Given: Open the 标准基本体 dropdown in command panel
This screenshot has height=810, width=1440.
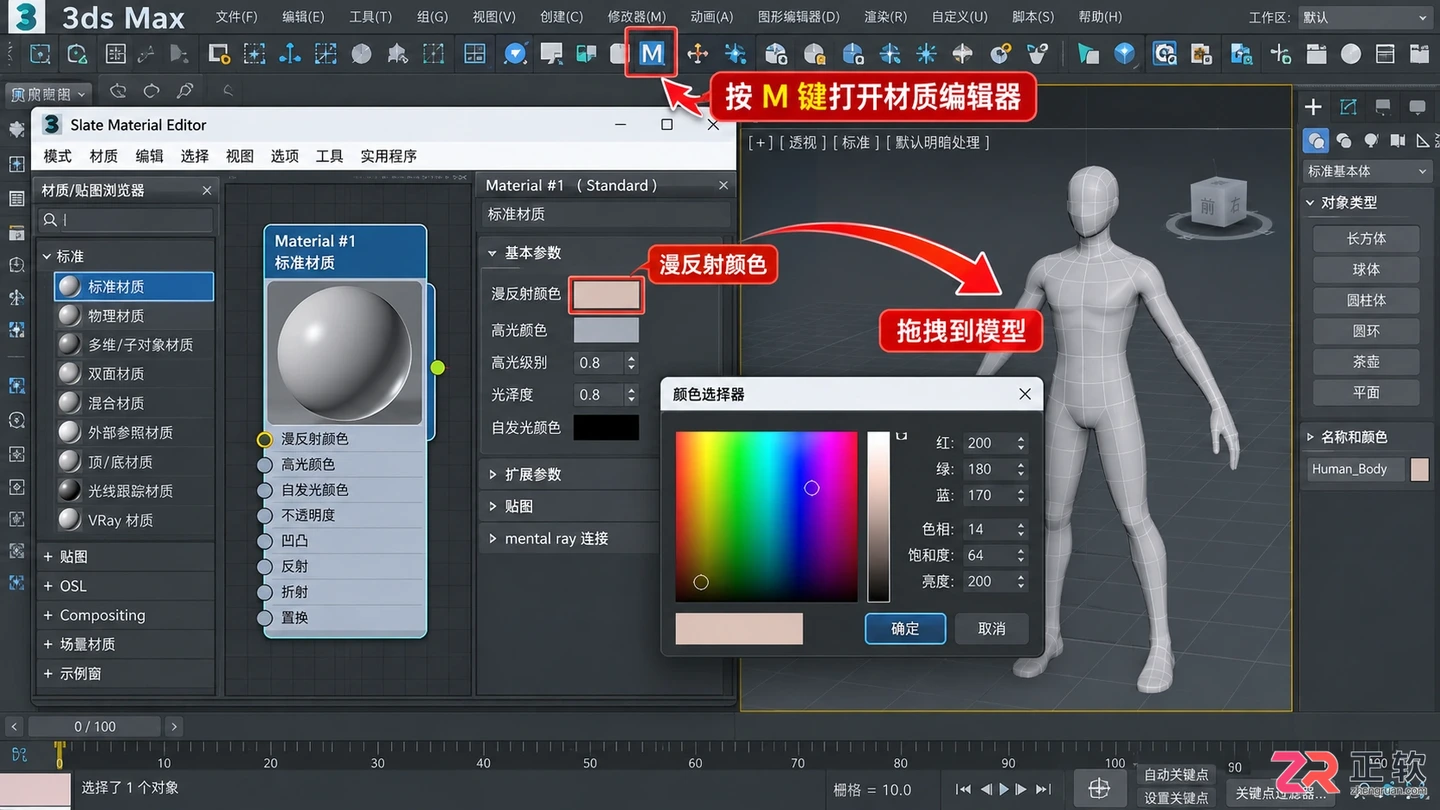Looking at the screenshot, I should tap(1367, 171).
